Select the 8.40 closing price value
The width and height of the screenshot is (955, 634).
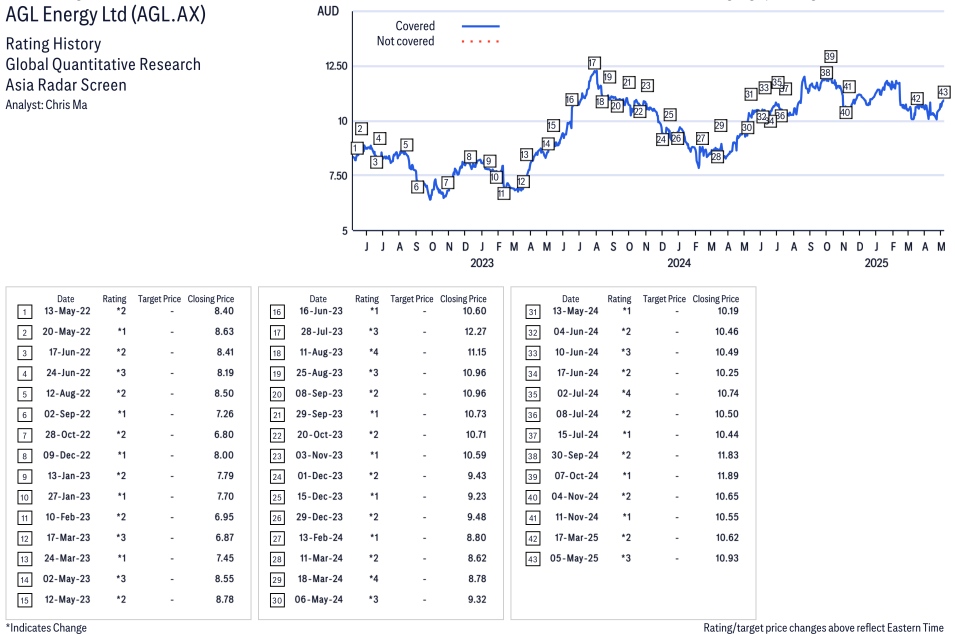click(x=224, y=311)
